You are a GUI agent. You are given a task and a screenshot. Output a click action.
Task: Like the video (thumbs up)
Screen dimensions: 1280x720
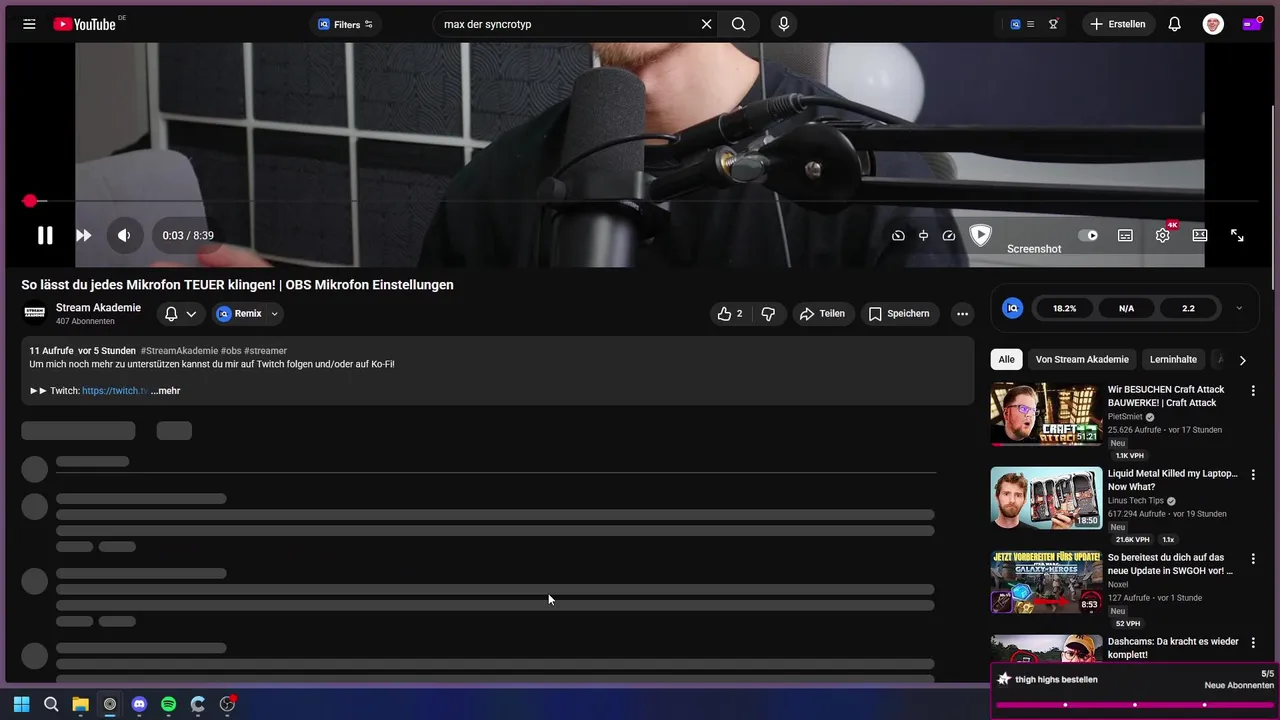click(730, 313)
